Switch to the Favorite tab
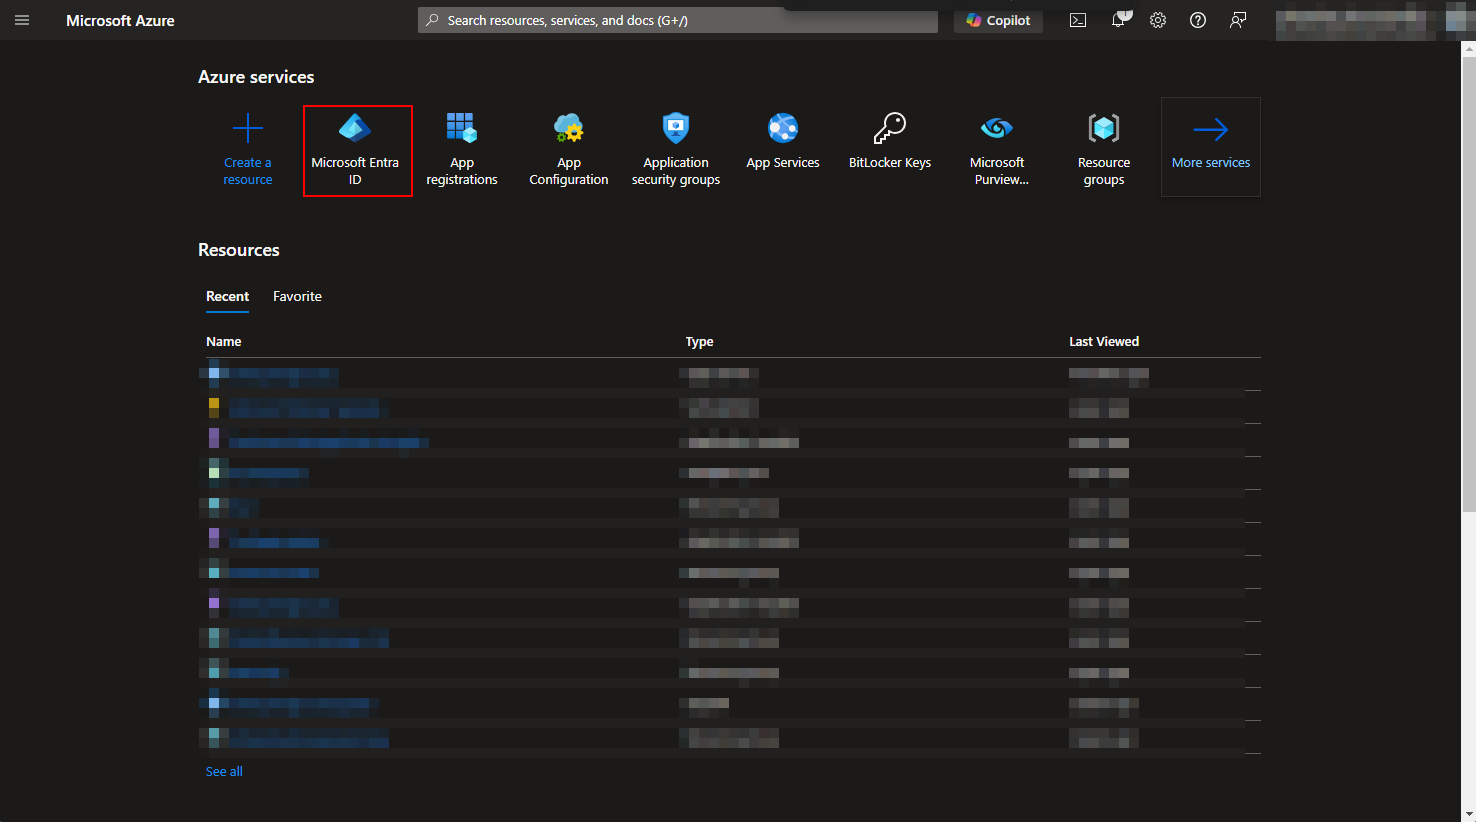The image size is (1476, 822). point(297,296)
